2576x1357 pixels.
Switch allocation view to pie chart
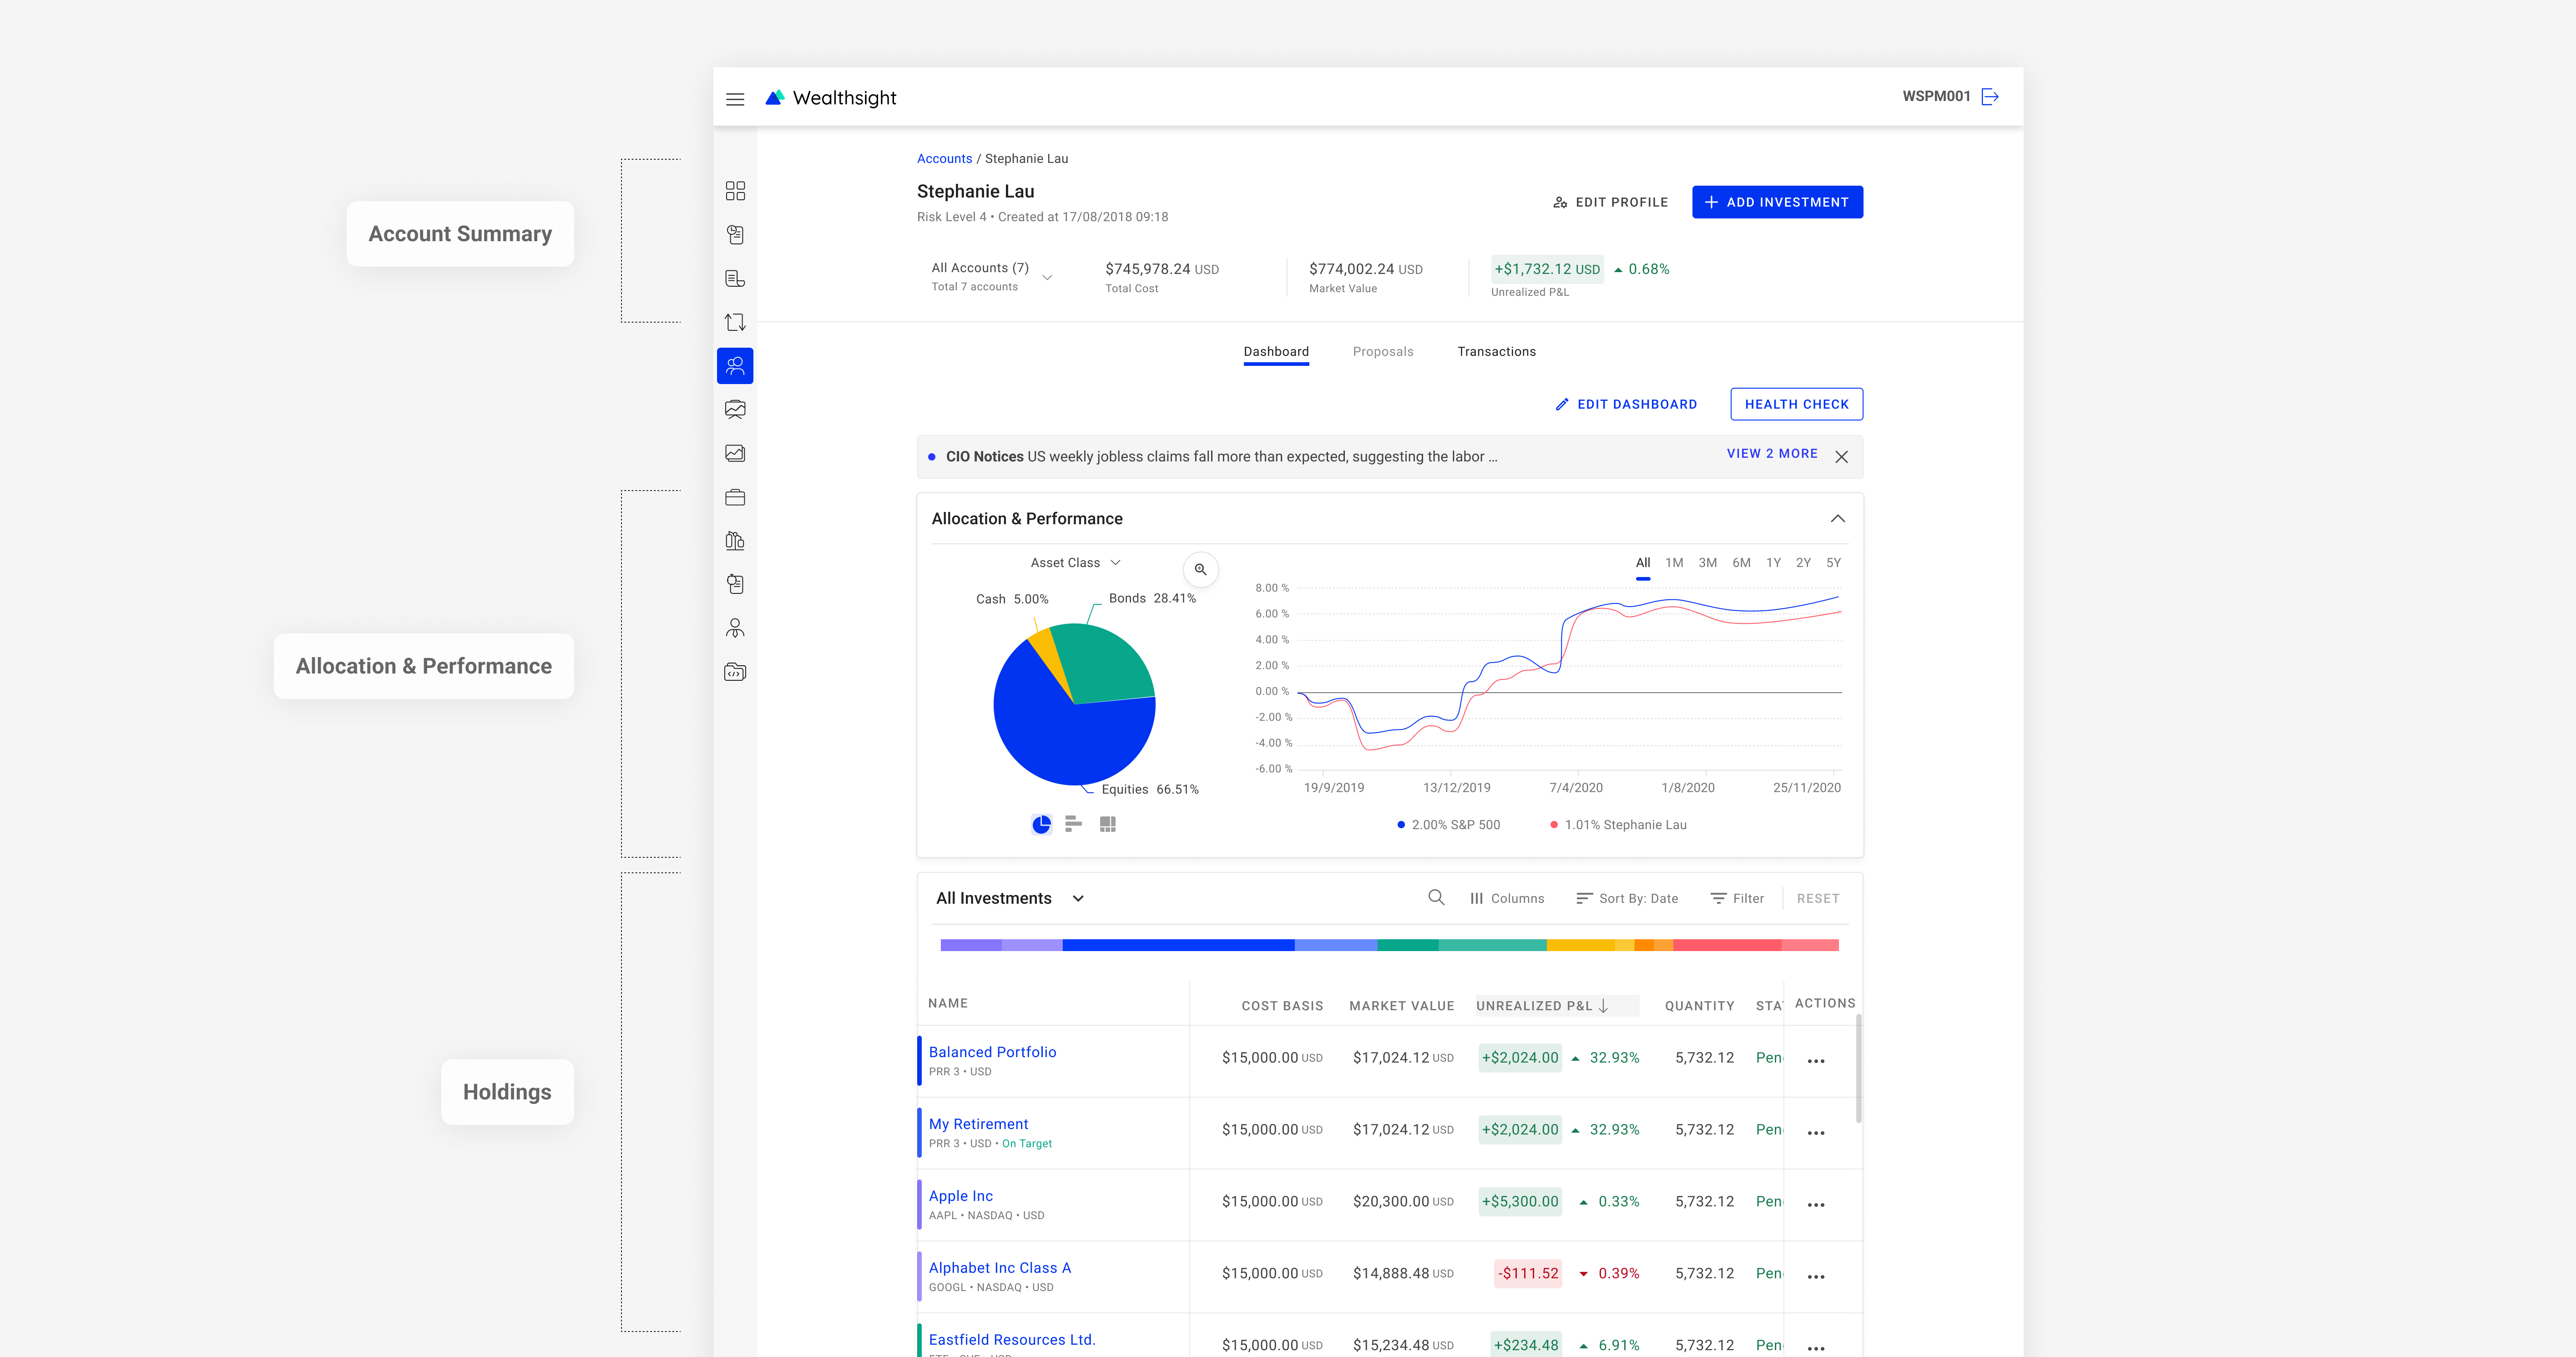1041,824
